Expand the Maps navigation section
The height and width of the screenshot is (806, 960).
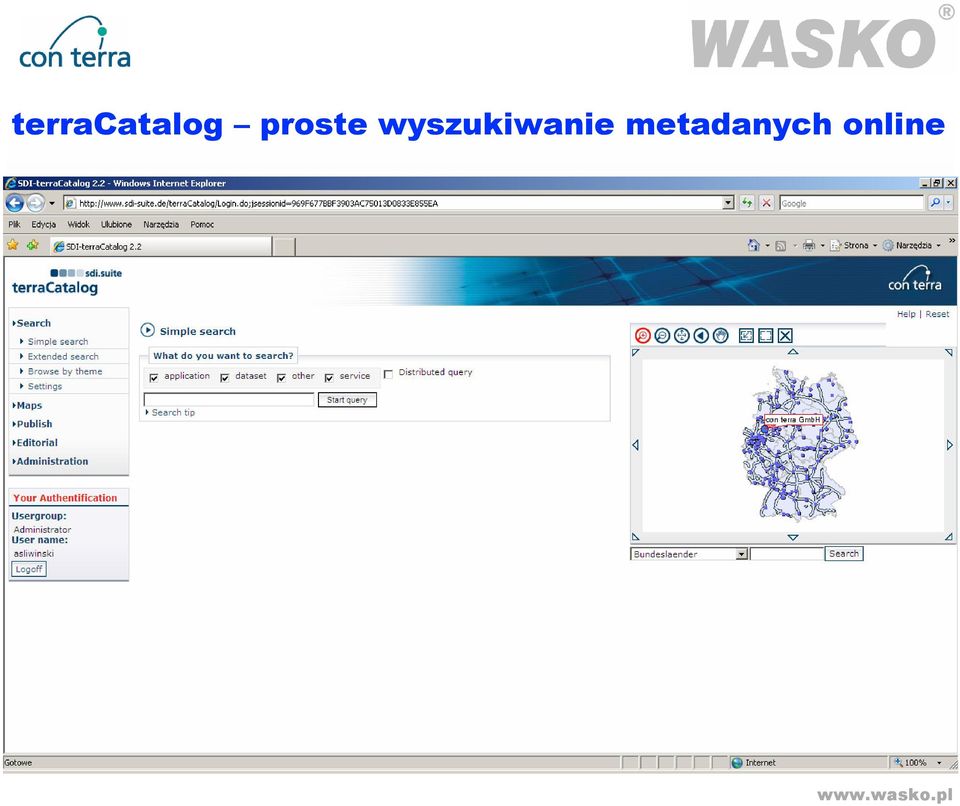(27, 405)
